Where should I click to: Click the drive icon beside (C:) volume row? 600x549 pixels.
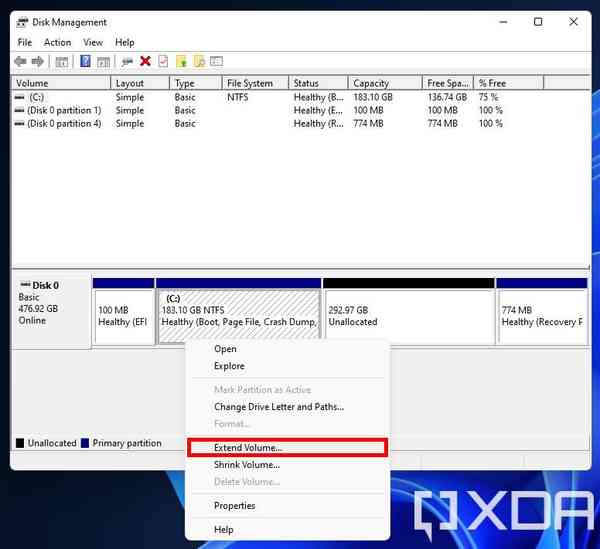point(20,97)
